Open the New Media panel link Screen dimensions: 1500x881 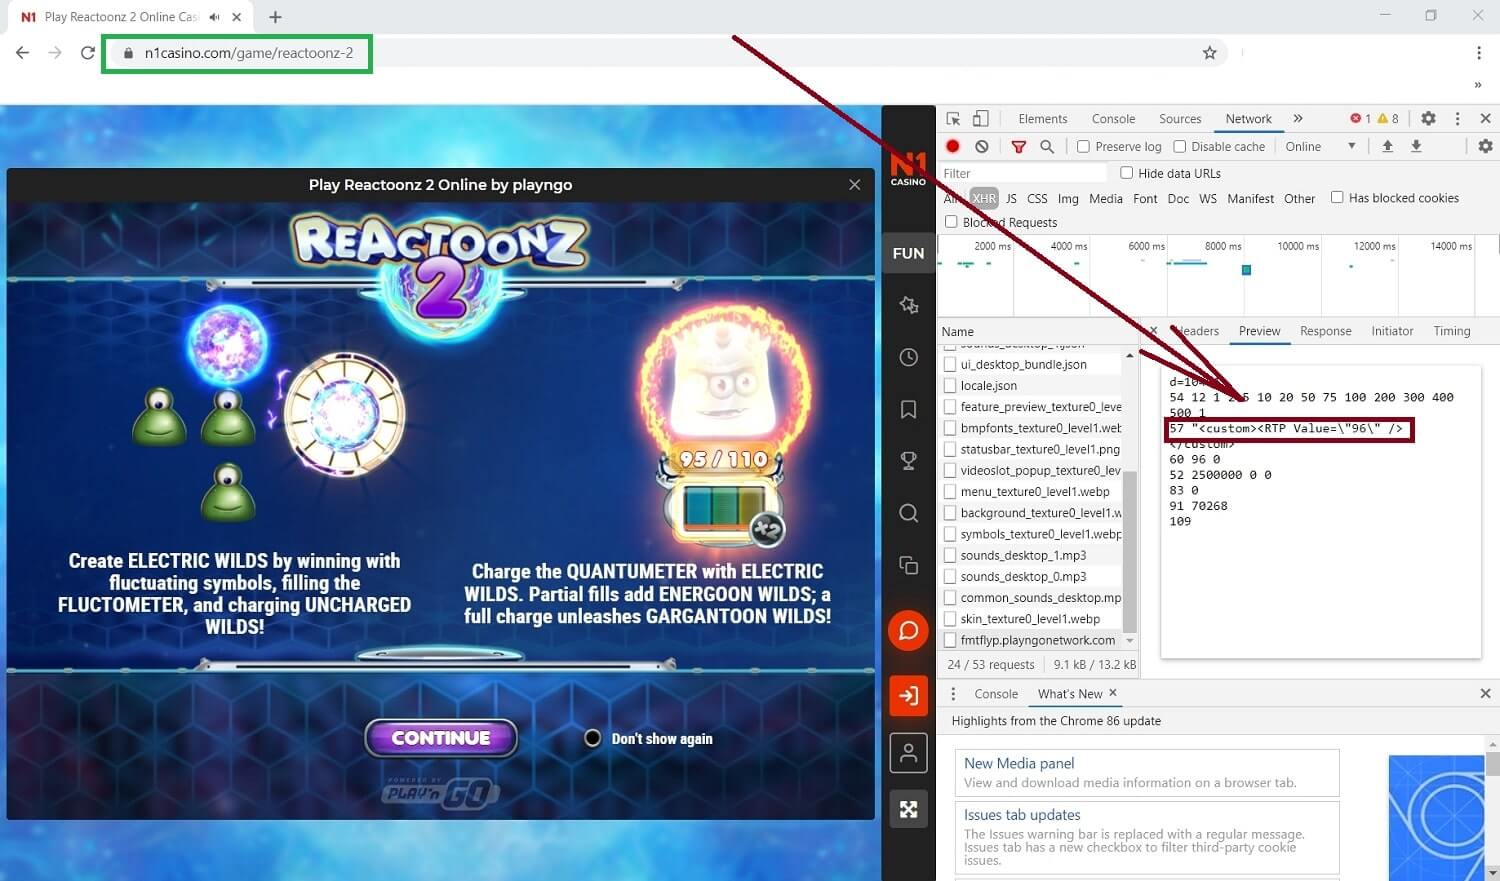pos(1019,763)
